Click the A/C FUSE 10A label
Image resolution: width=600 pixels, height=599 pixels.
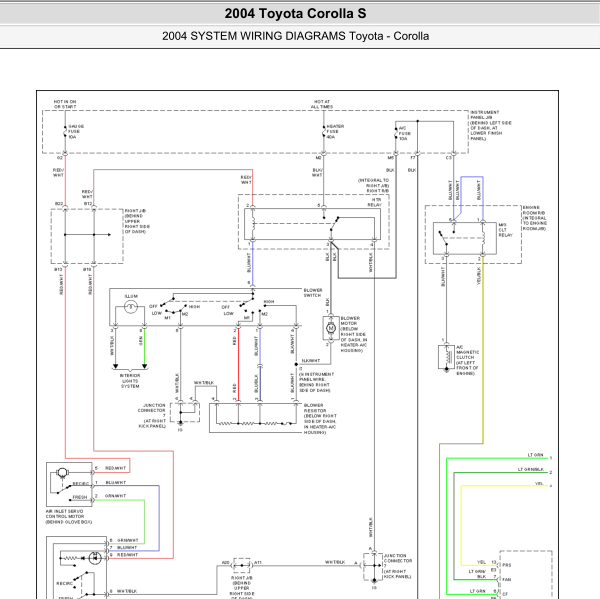pyautogui.click(x=404, y=133)
